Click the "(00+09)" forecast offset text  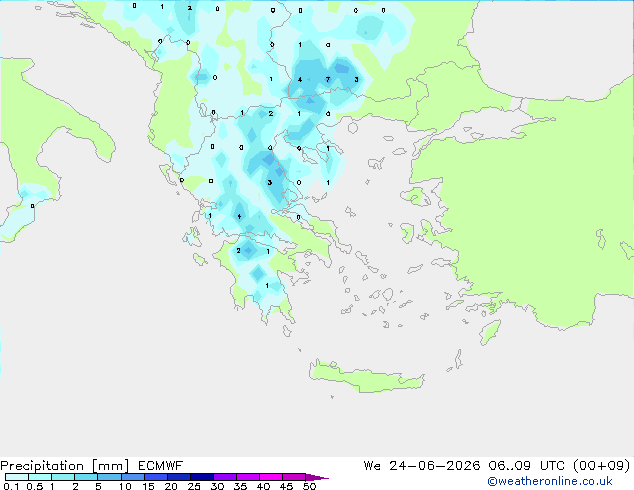602,466
